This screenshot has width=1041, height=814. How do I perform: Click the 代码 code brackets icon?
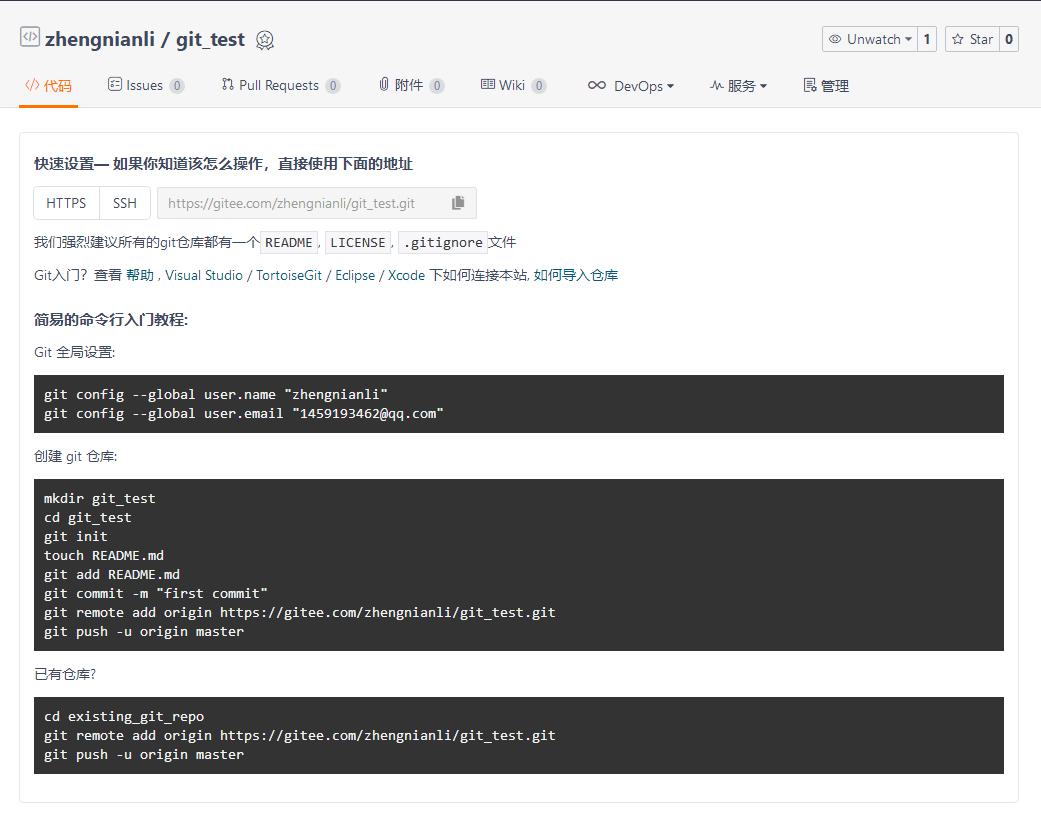pos(32,85)
